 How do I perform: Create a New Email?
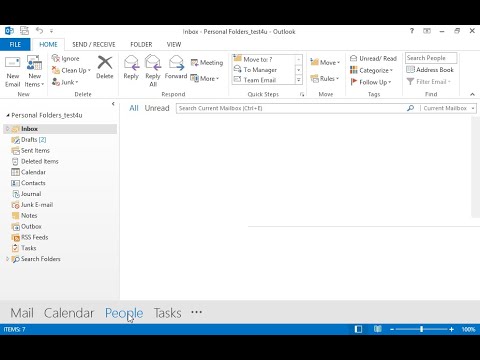point(13,72)
